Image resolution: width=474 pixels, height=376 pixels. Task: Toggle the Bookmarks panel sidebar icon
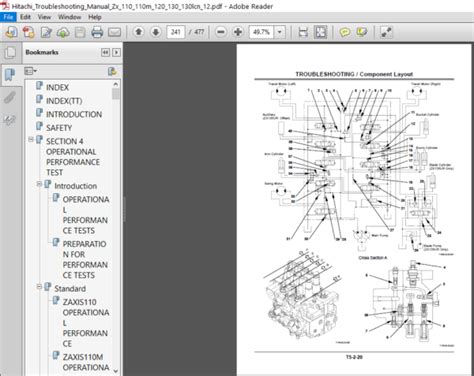click(10, 75)
